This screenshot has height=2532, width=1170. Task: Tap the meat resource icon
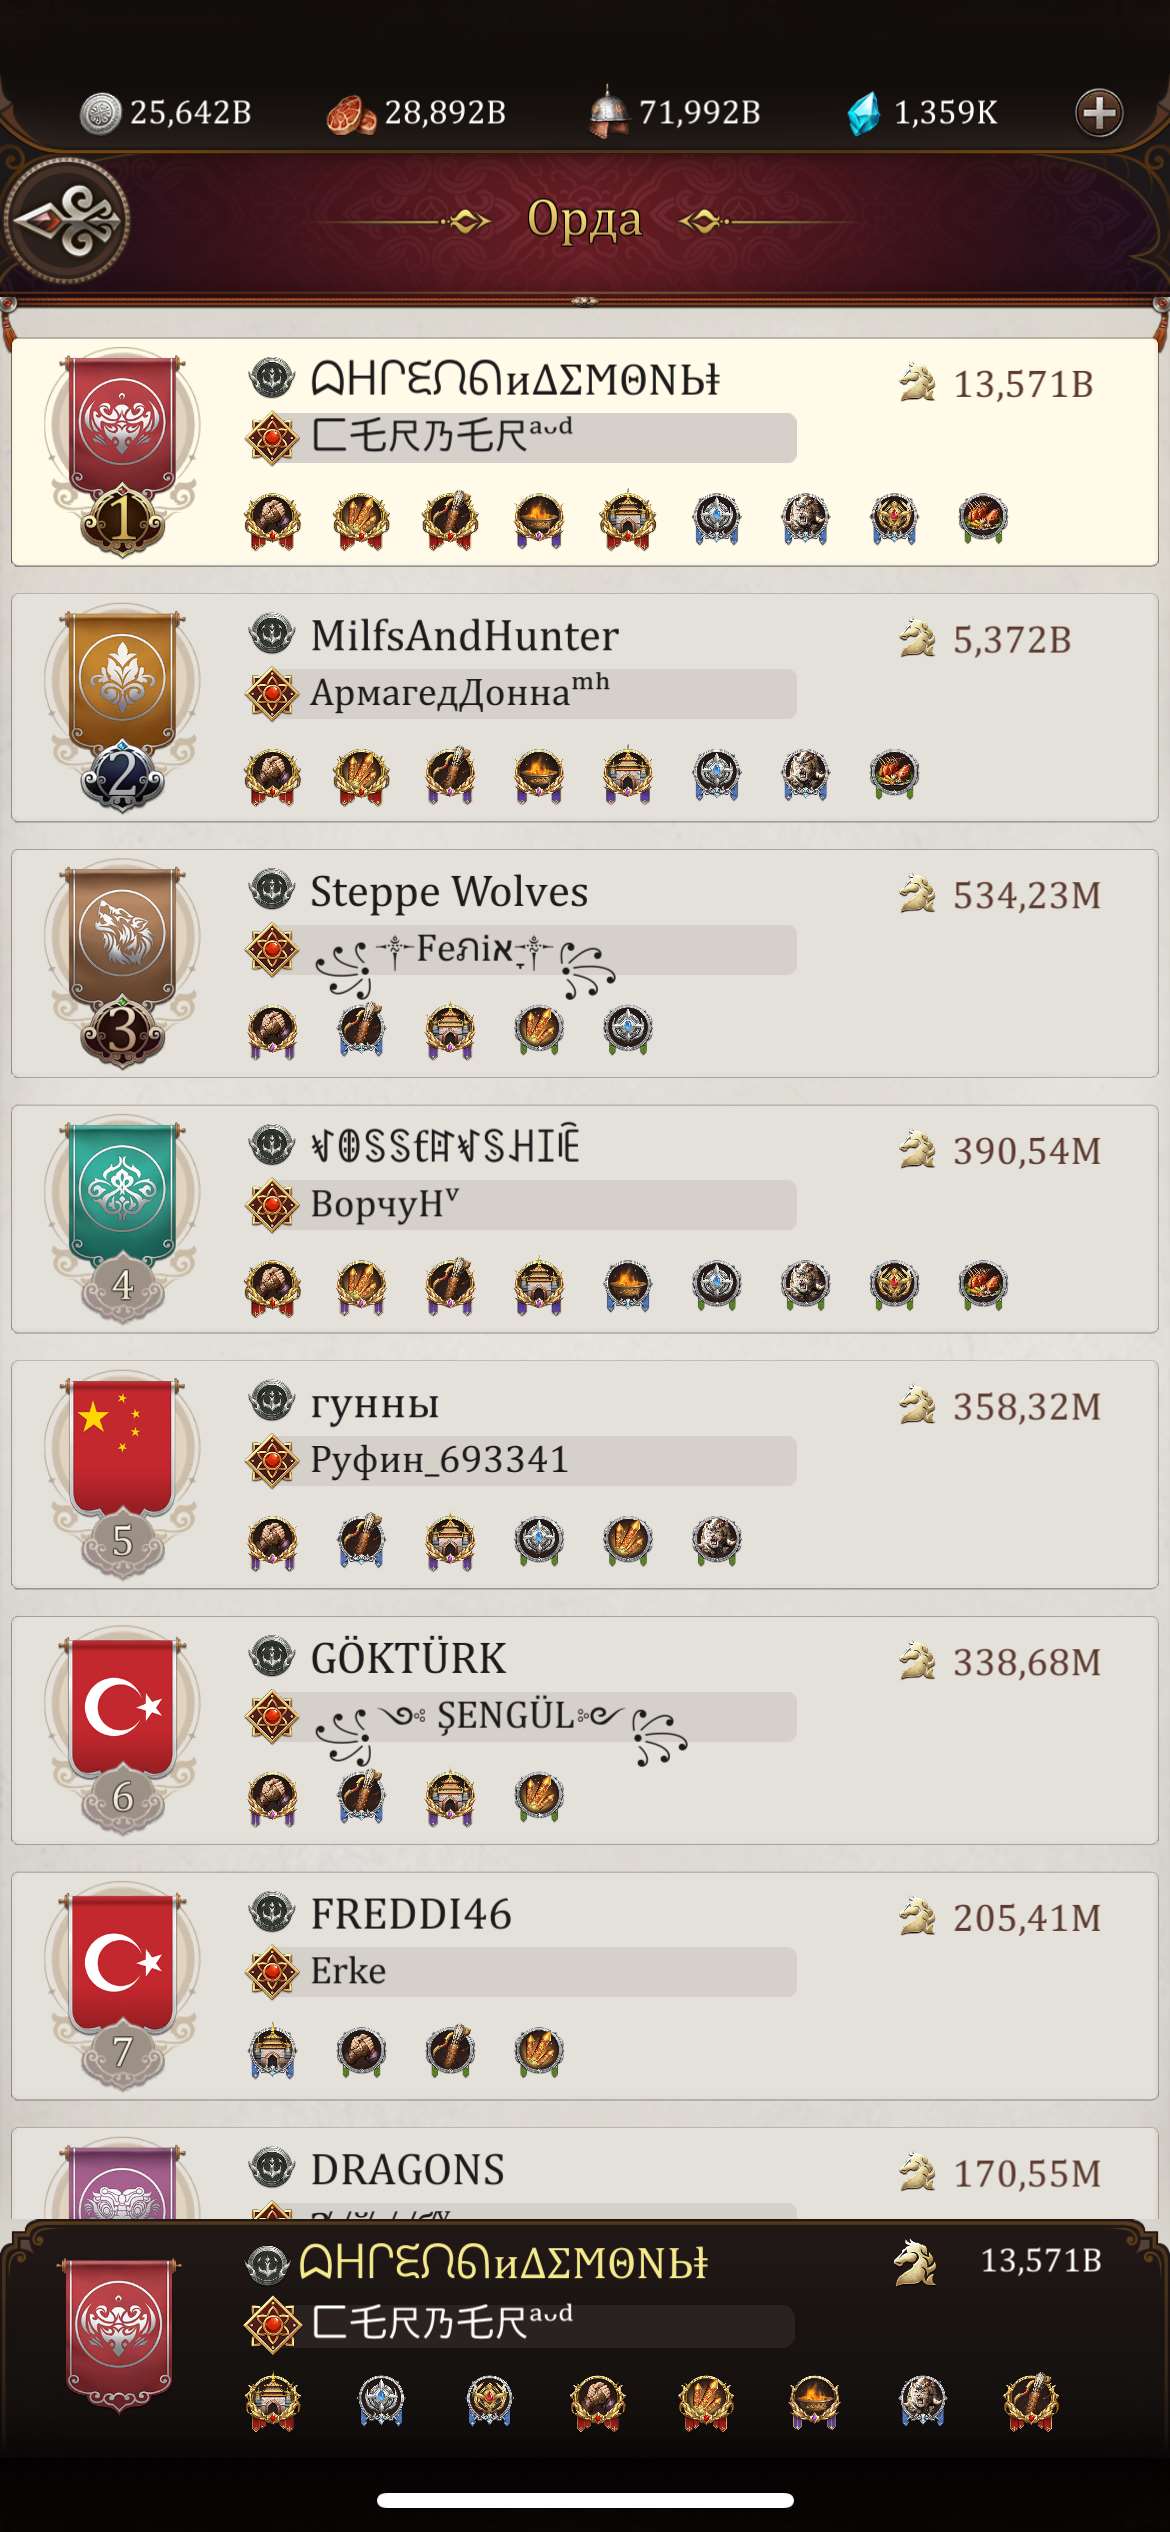351,114
